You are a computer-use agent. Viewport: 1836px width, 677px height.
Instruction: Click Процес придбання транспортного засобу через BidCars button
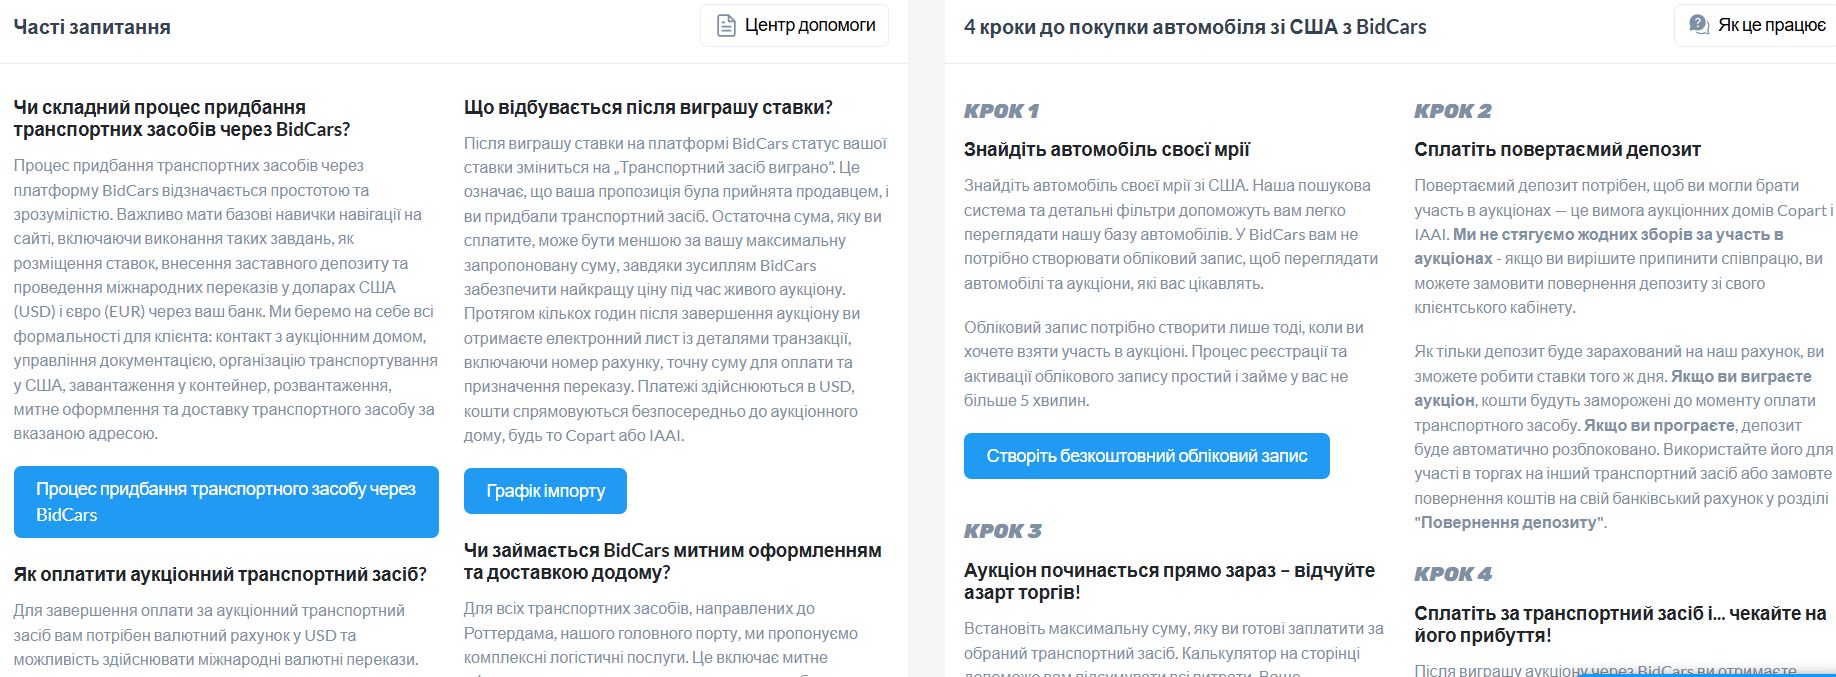pyautogui.click(x=226, y=502)
